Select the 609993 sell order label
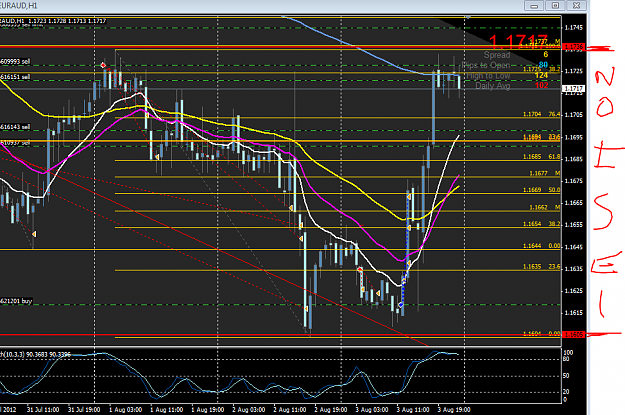 point(15,61)
